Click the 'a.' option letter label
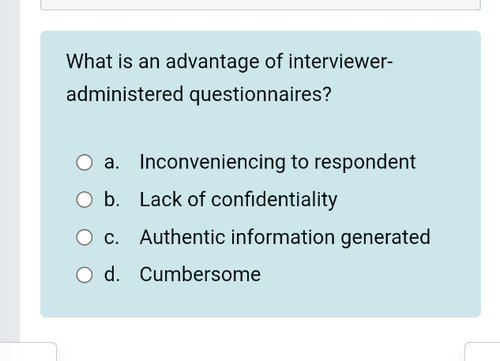Image resolution: width=500 pixels, height=361 pixels. tap(112, 163)
